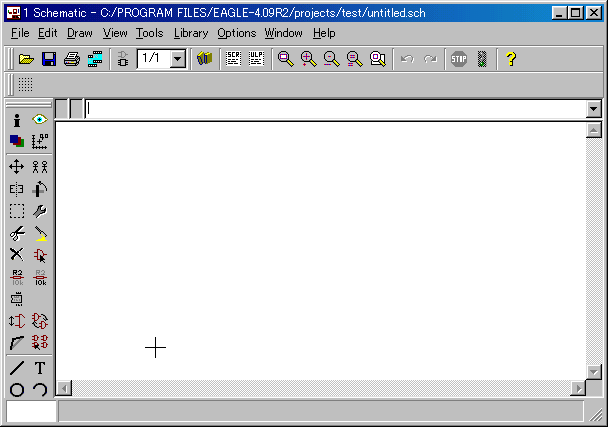
Task: Open the File menu
Action: (20, 33)
